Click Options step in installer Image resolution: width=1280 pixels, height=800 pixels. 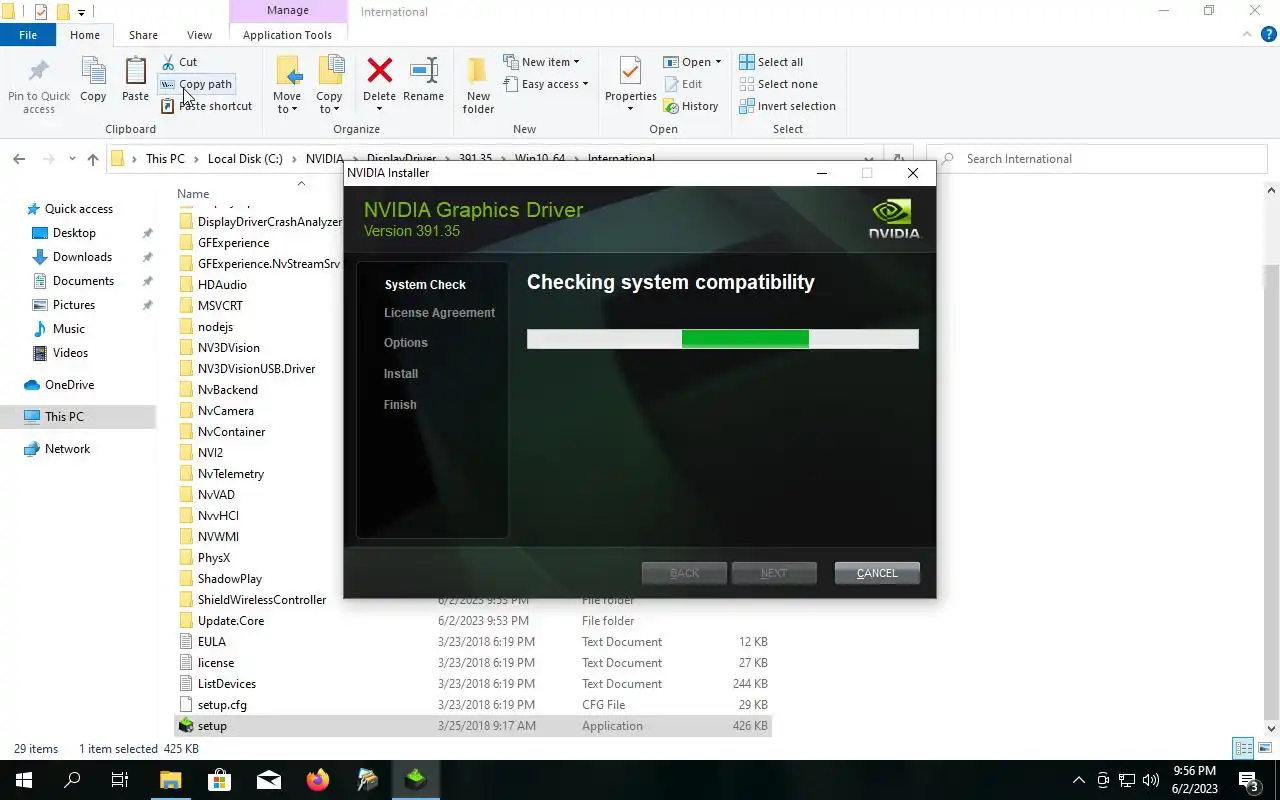click(405, 343)
